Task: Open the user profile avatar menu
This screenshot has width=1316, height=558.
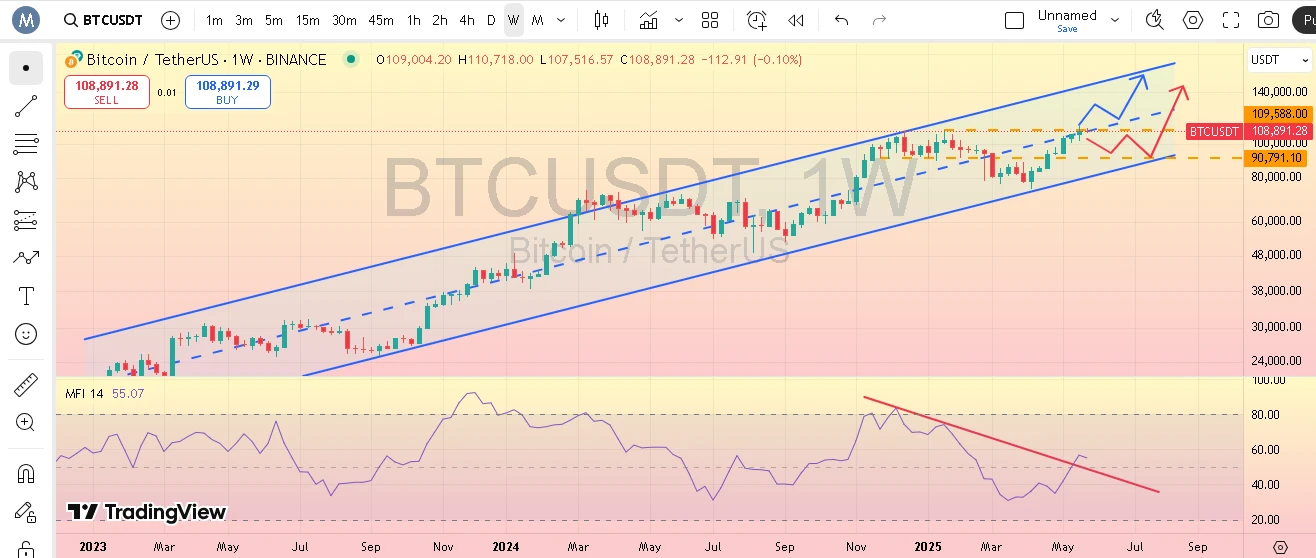Action: tap(25, 19)
